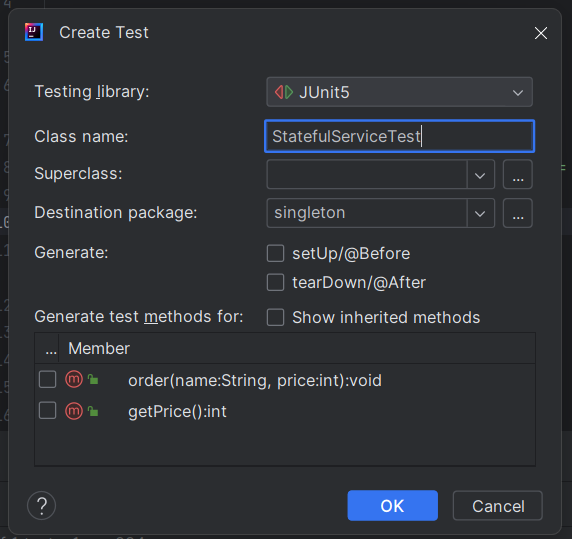Expand the Superclass dropdown arrow
Image resolution: width=572 pixels, height=539 pixels.
click(480, 174)
